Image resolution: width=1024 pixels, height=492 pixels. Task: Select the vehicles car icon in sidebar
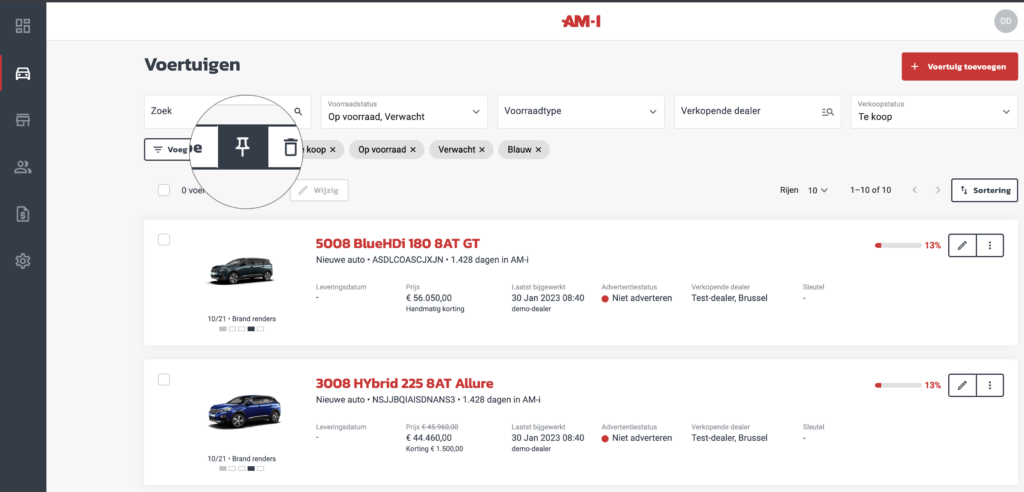tap(22, 73)
